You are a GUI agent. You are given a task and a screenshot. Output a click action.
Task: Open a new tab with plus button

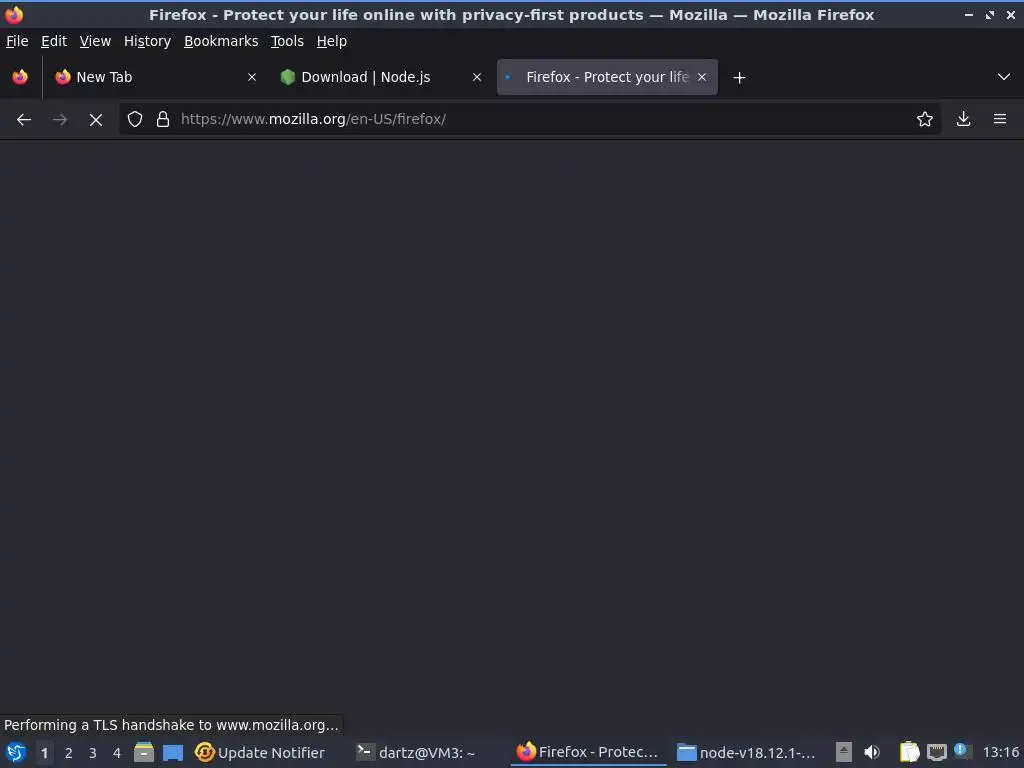(x=739, y=78)
